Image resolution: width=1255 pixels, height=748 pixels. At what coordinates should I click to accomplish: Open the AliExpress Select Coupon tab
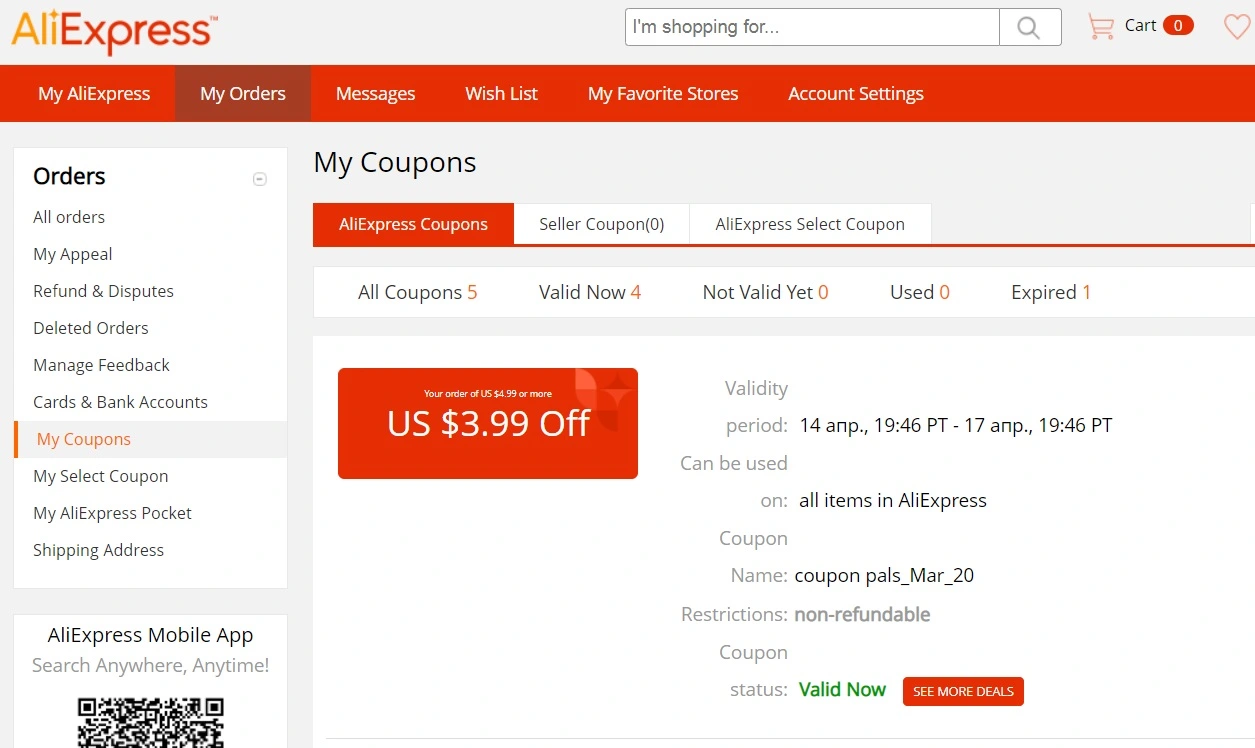pyautogui.click(x=810, y=224)
